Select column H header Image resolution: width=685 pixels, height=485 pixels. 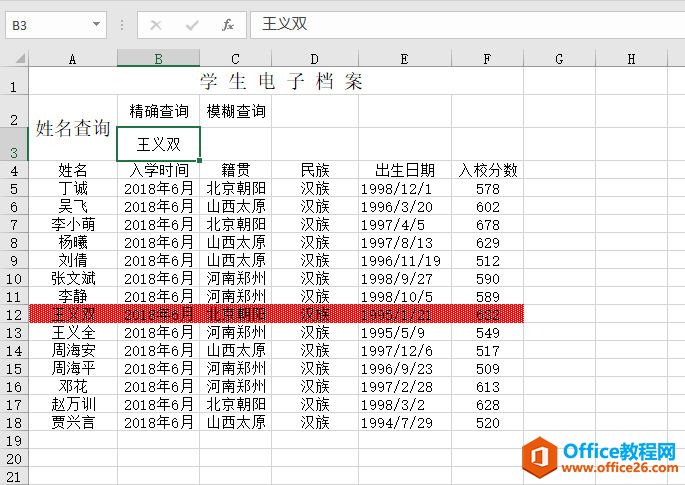631,59
